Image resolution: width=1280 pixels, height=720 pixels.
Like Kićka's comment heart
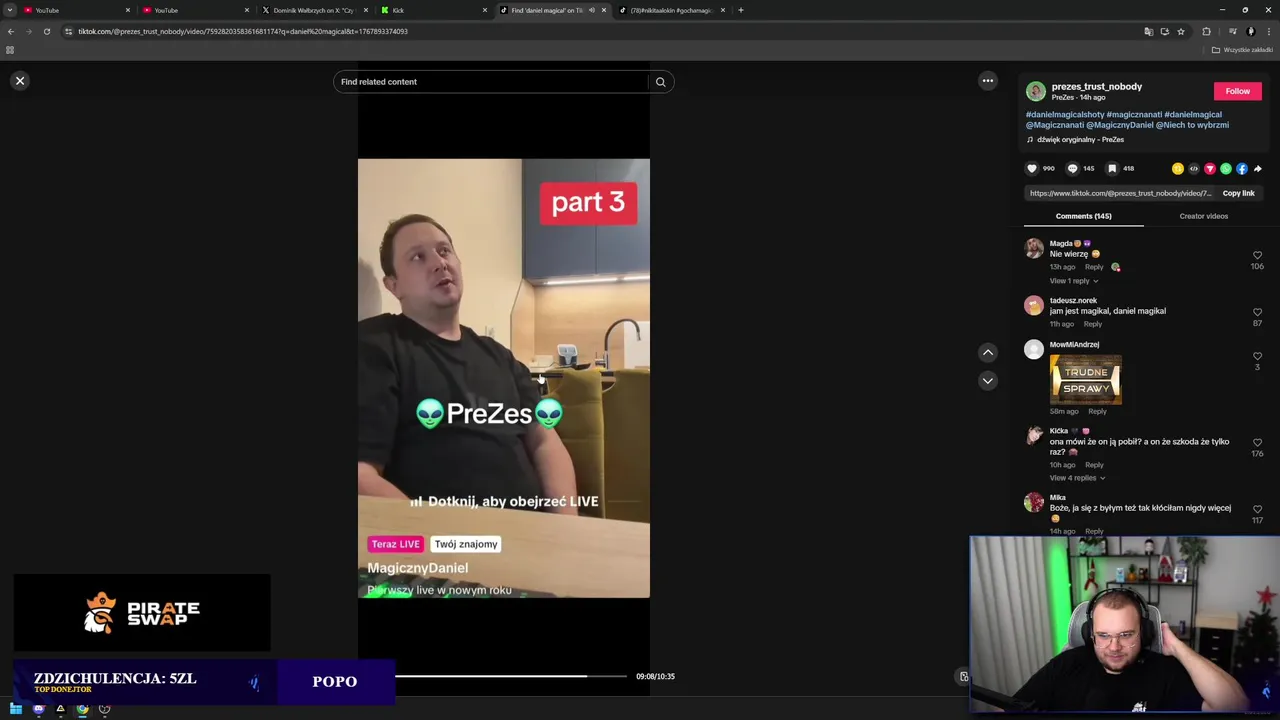pos(1257,443)
